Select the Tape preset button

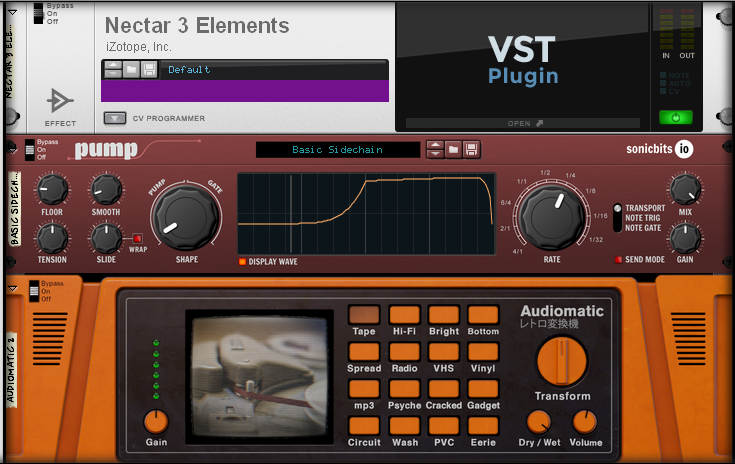coord(364,314)
